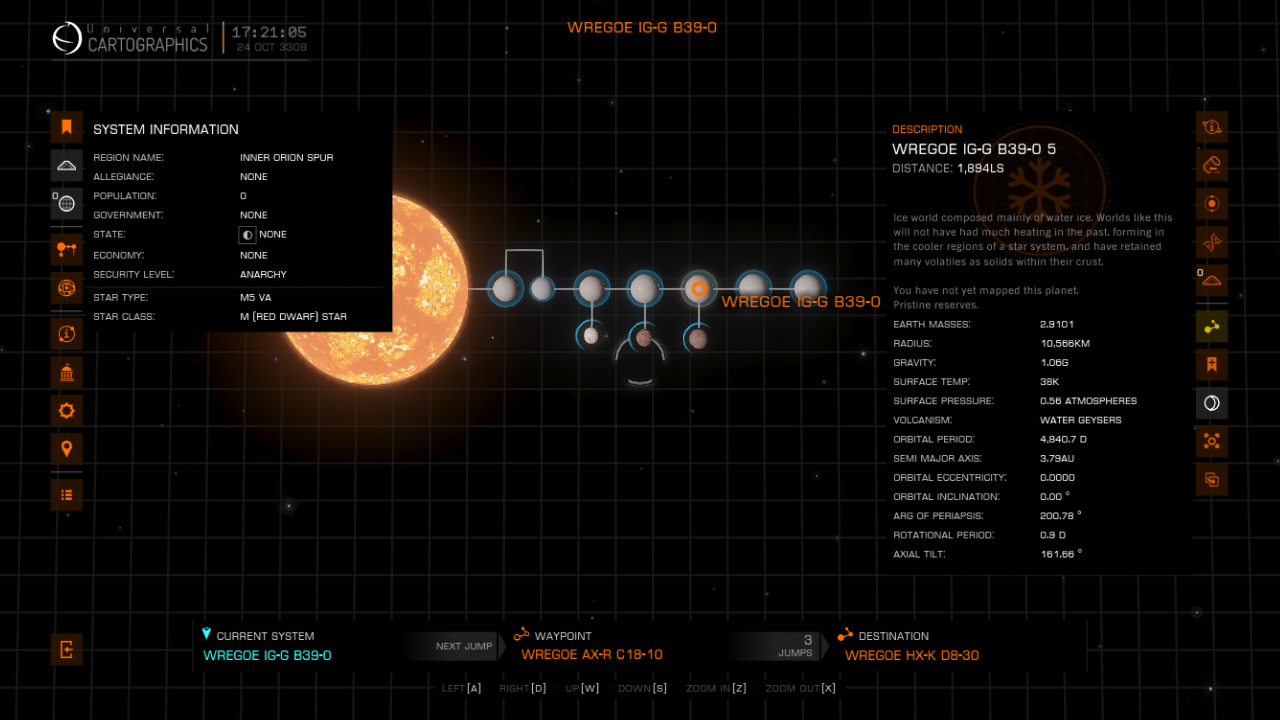
Task: Click the 0.56 ATMOSPHERES pressure value
Action: coord(1088,401)
